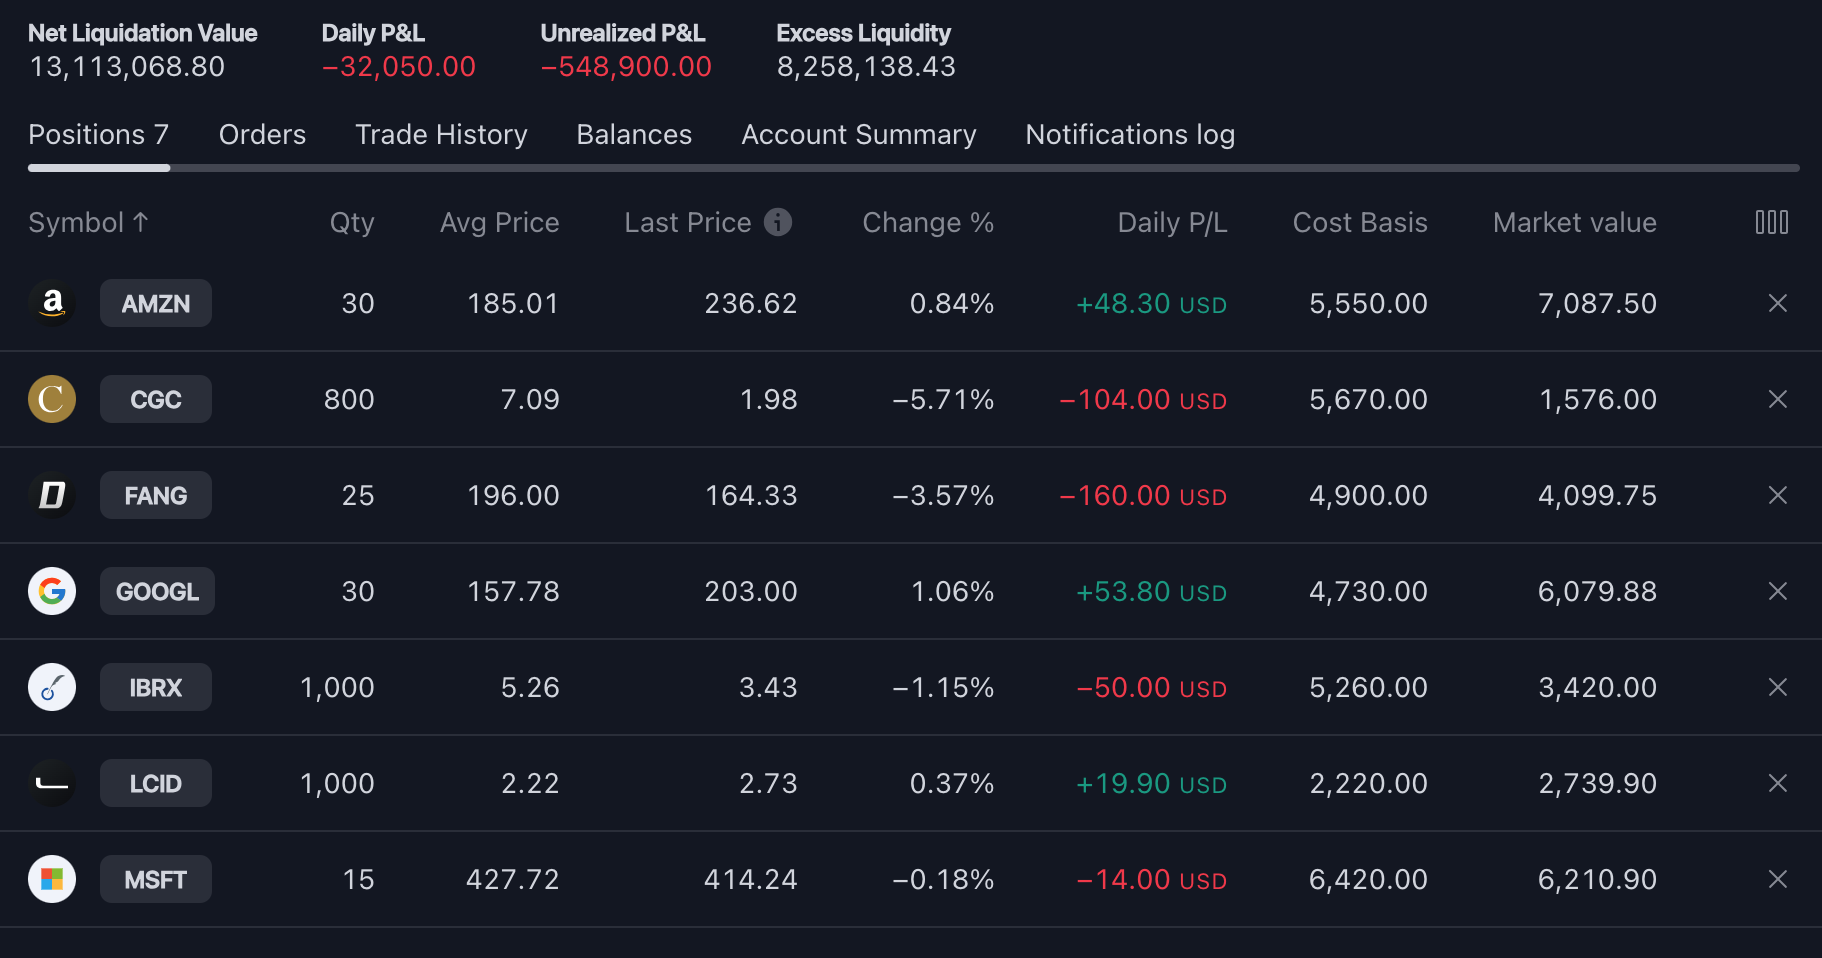Select the MSFT symbol badge

pyautogui.click(x=156, y=879)
